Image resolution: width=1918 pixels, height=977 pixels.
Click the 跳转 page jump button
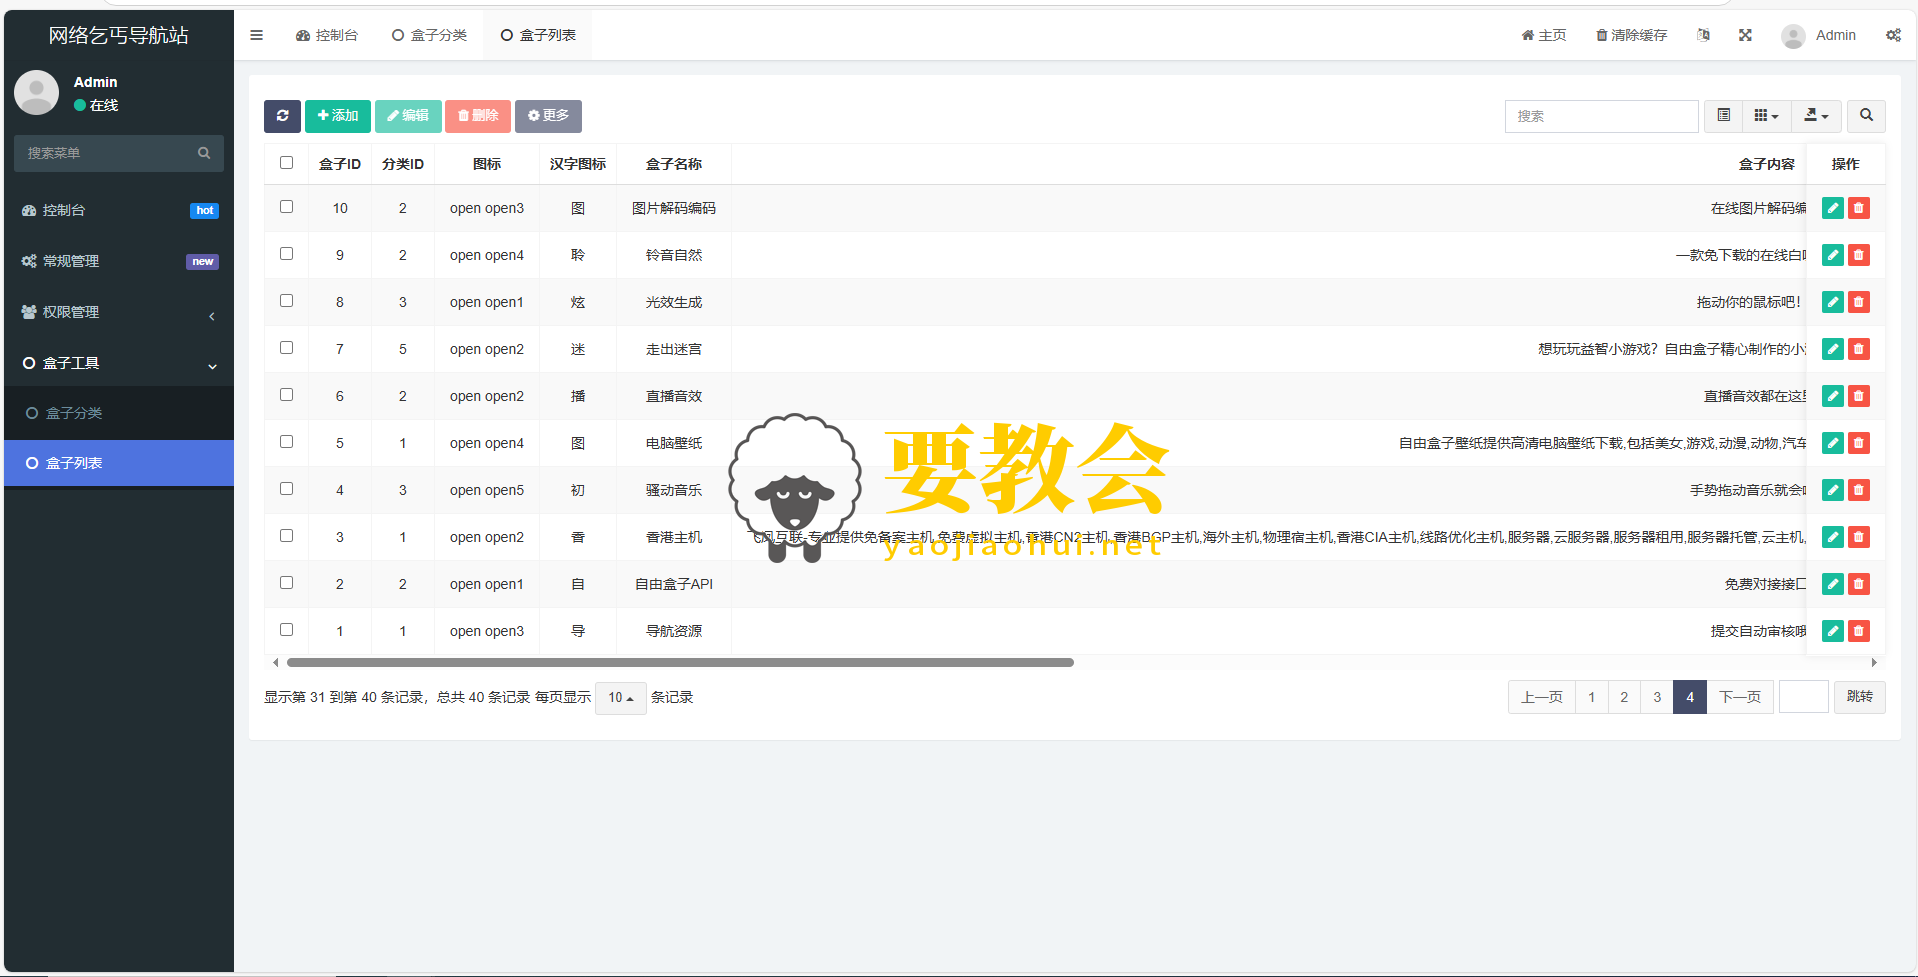pos(1860,697)
